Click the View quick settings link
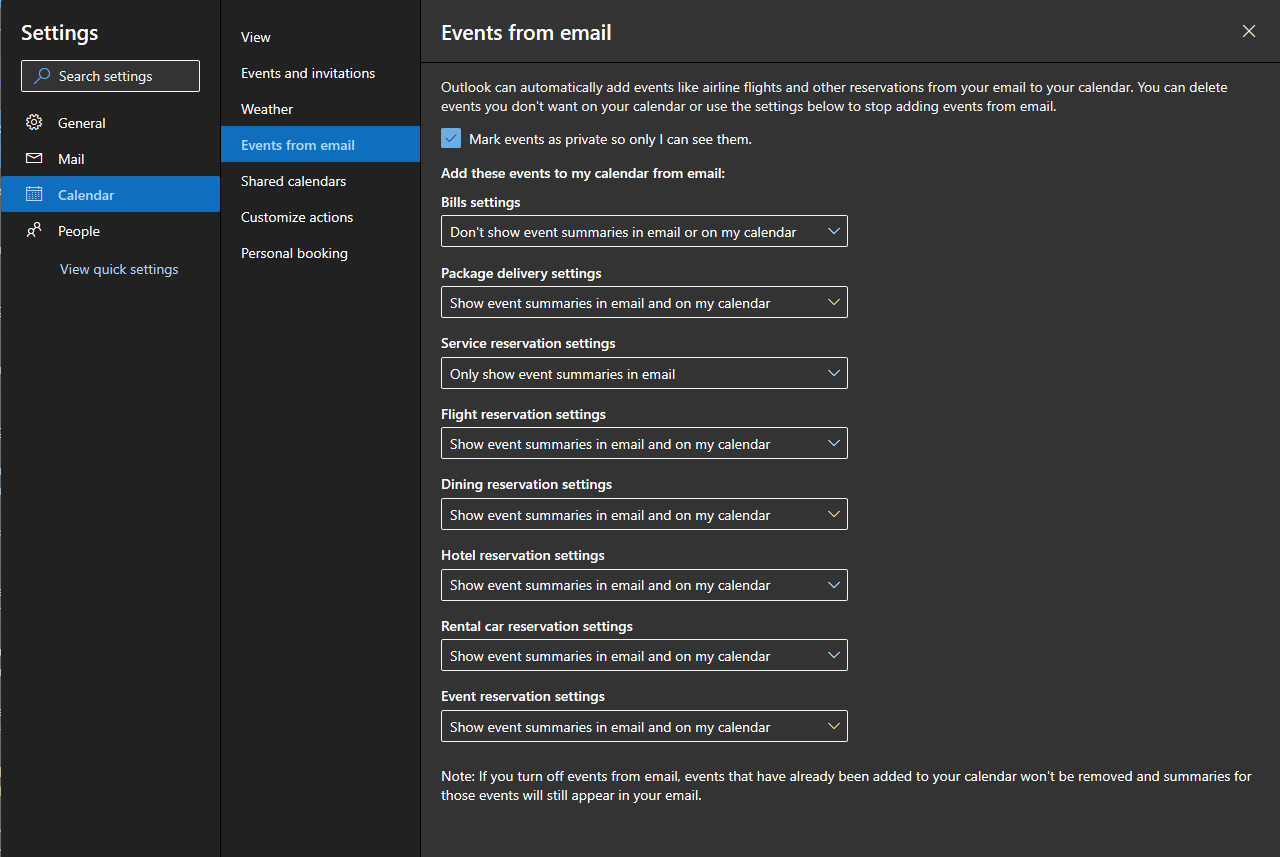Image resolution: width=1280 pixels, height=857 pixels. (x=118, y=269)
